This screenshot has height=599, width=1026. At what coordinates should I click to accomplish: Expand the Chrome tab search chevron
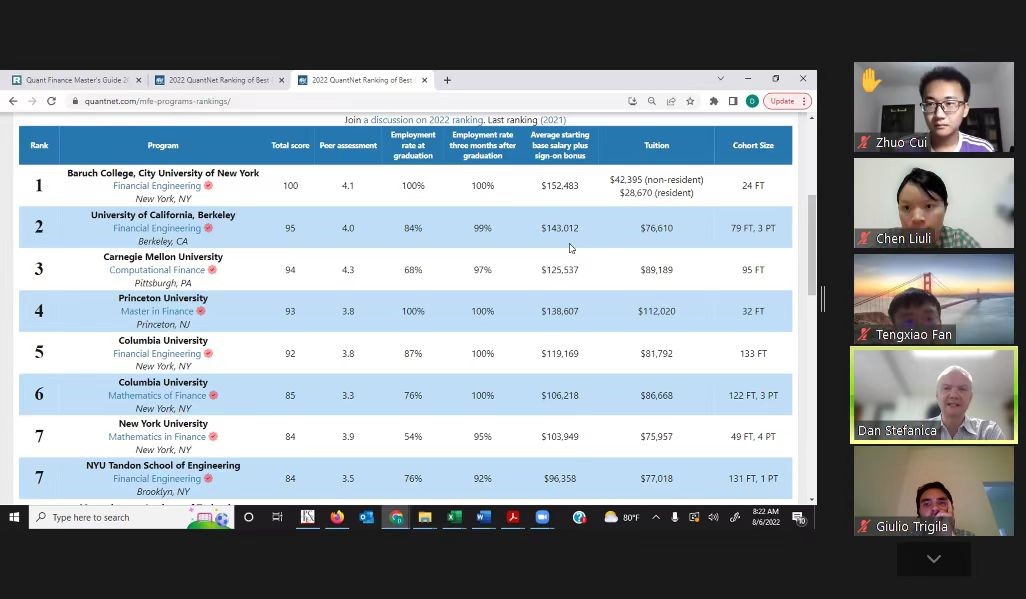[720, 79]
